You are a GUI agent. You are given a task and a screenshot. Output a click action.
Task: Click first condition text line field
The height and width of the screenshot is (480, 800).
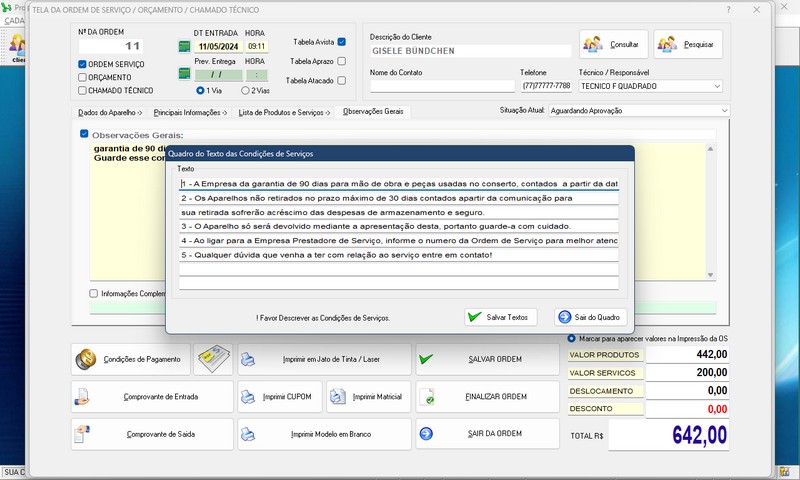399,184
